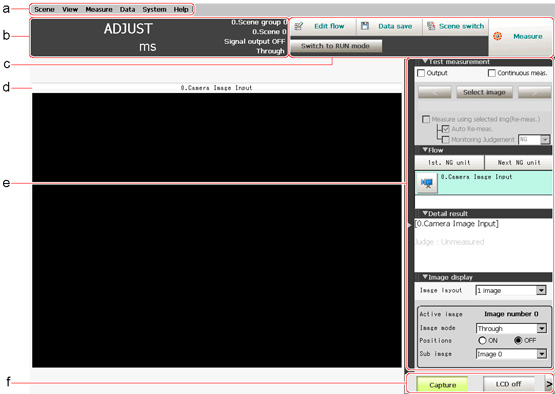This screenshot has height=394, width=555.
Task: Open the Help menu
Action: (x=181, y=10)
